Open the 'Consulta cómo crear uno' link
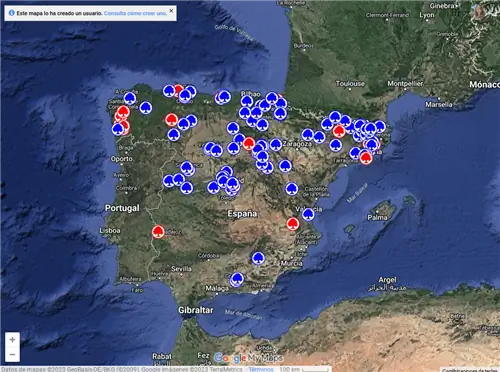Image resolution: width=500 pixels, height=372 pixels. [x=135, y=13]
